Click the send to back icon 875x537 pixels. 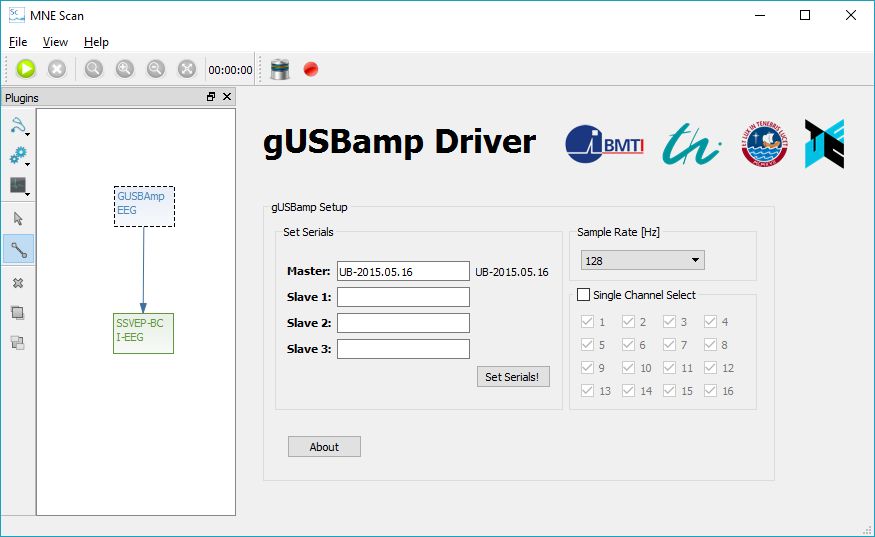click(x=18, y=343)
